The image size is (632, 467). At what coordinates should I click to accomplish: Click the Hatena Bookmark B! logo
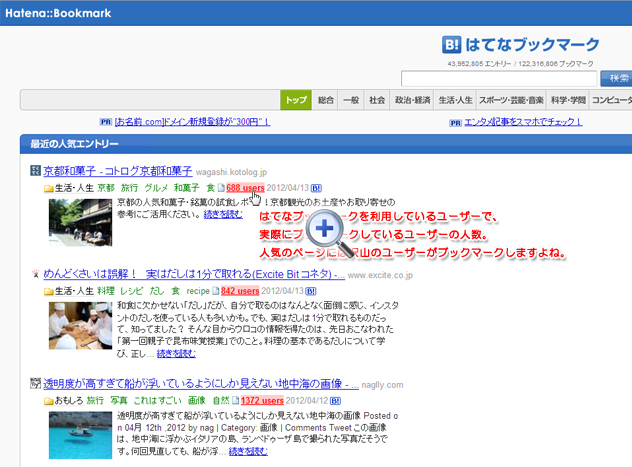[451, 44]
